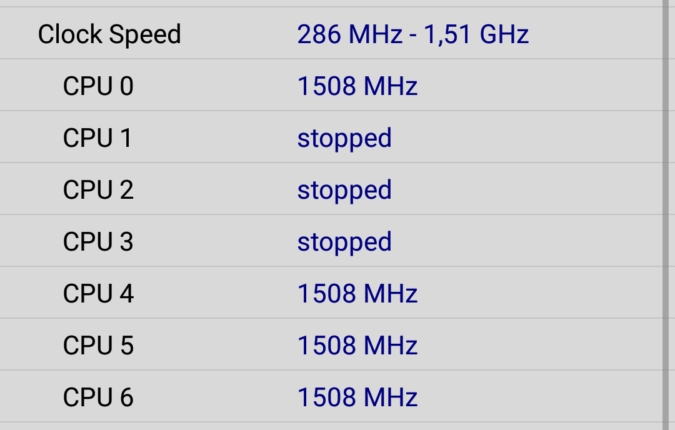Click the CPU 3 label
Image resolution: width=675 pixels, height=430 pixels.
tap(98, 243)
